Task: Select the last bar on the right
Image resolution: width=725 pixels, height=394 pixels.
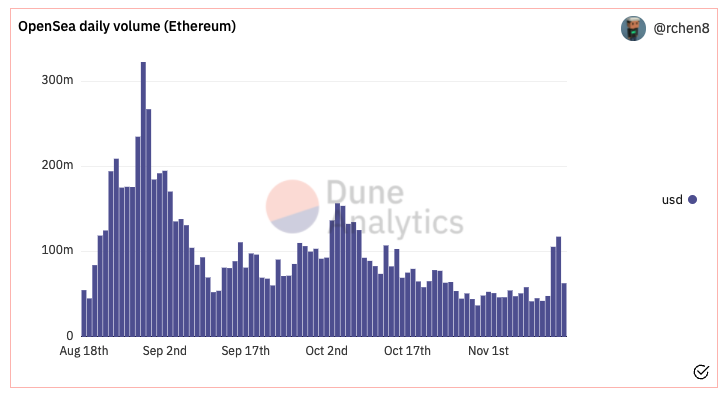Action: coord(564,310)
